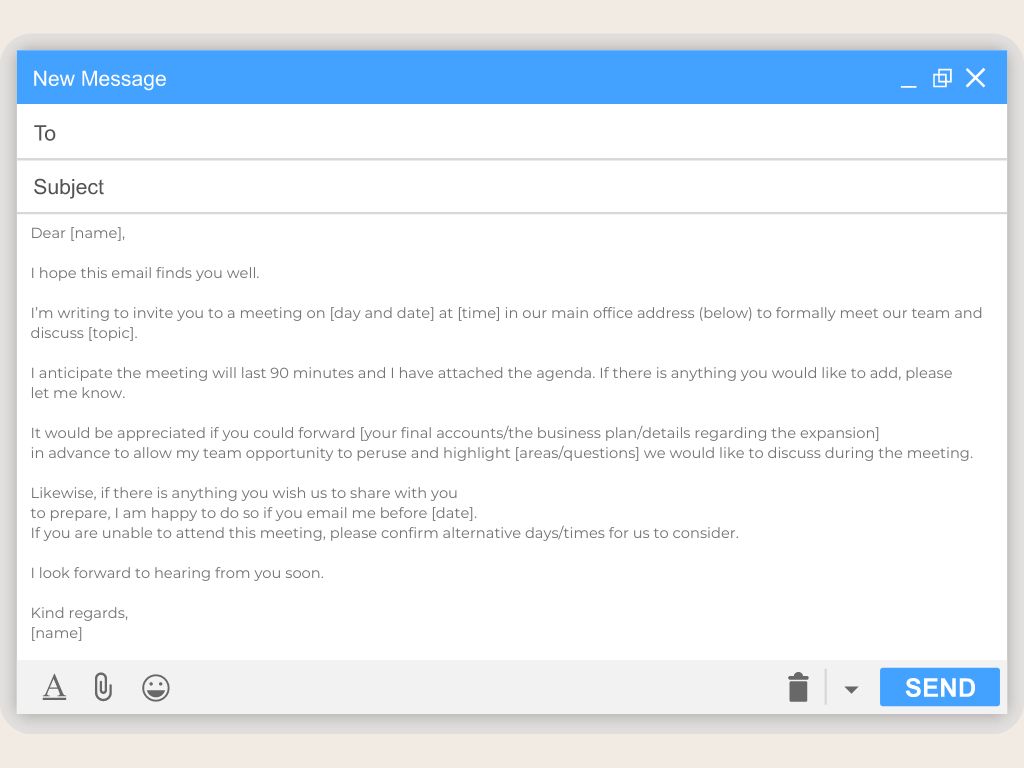
Task: Click the To recipient field
Action: [x=500, y=133]
